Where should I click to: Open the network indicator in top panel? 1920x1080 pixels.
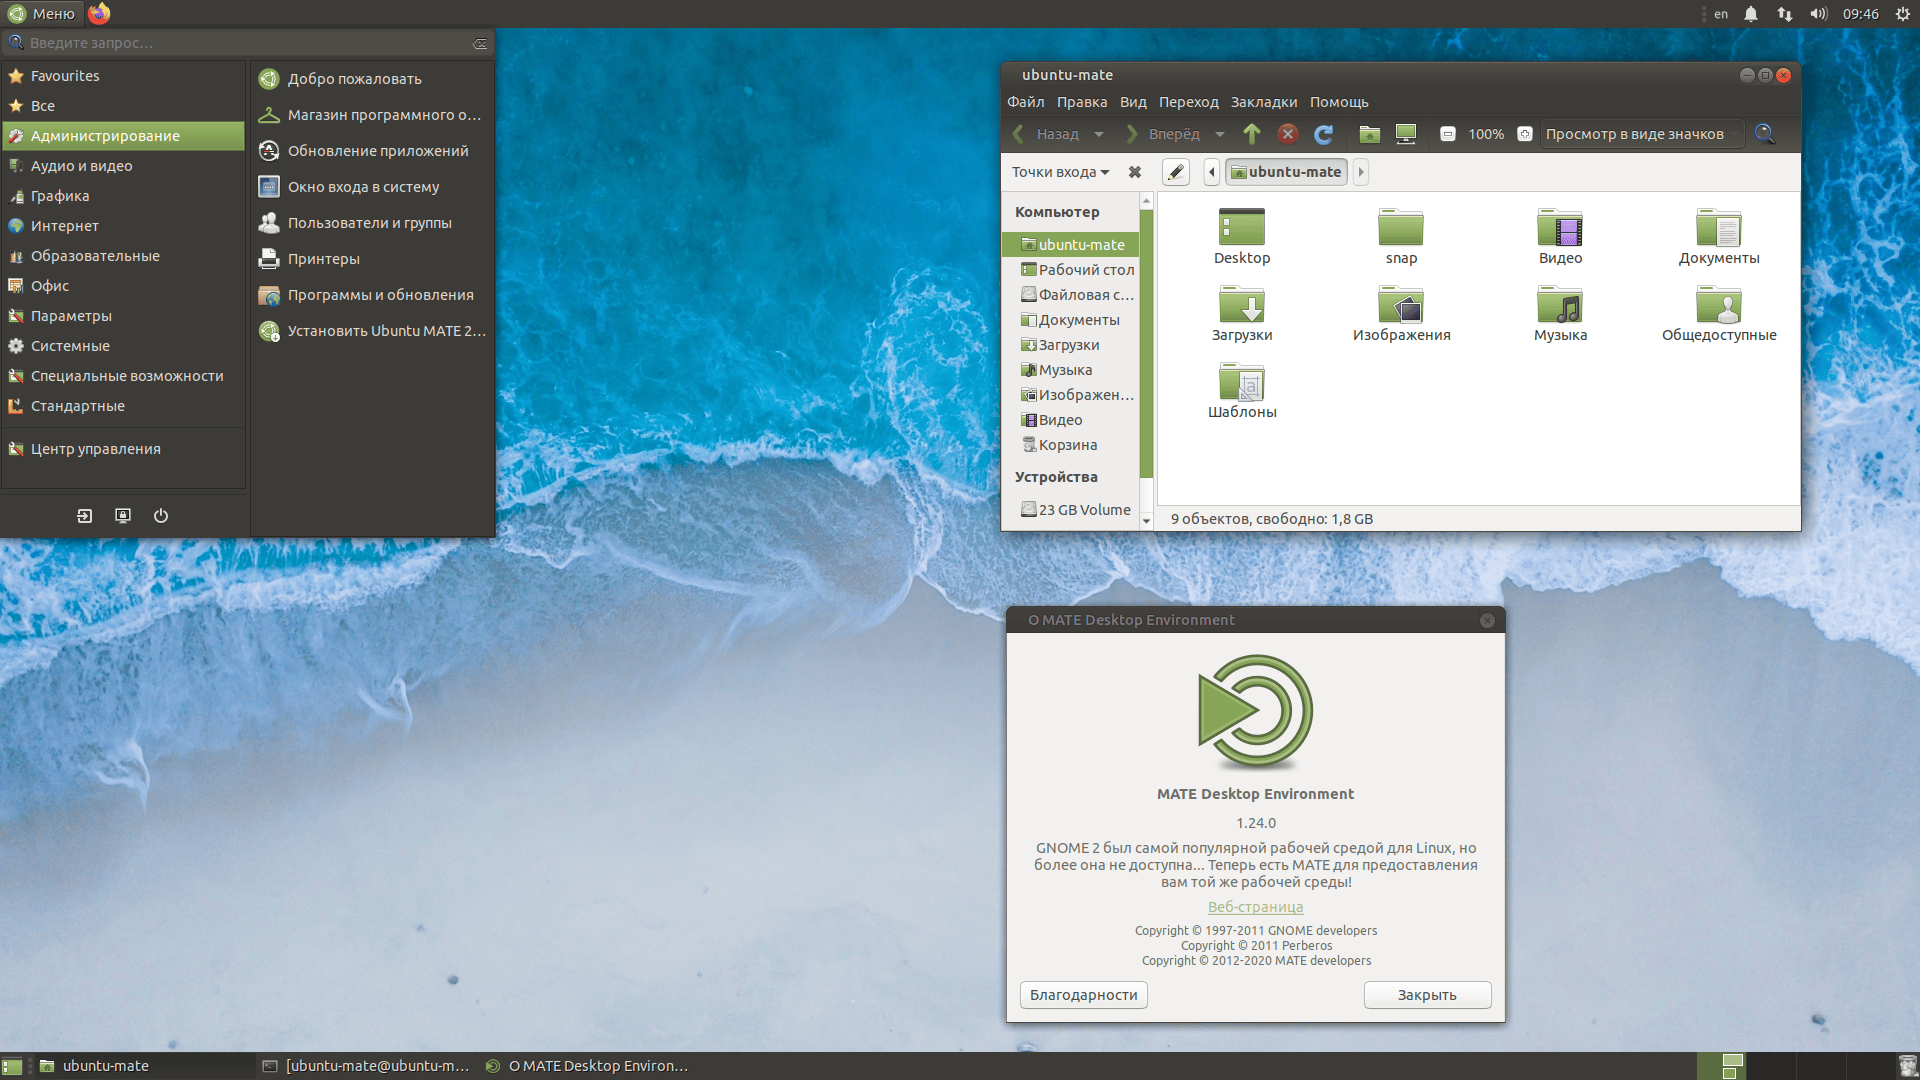tap(1785, 14)
